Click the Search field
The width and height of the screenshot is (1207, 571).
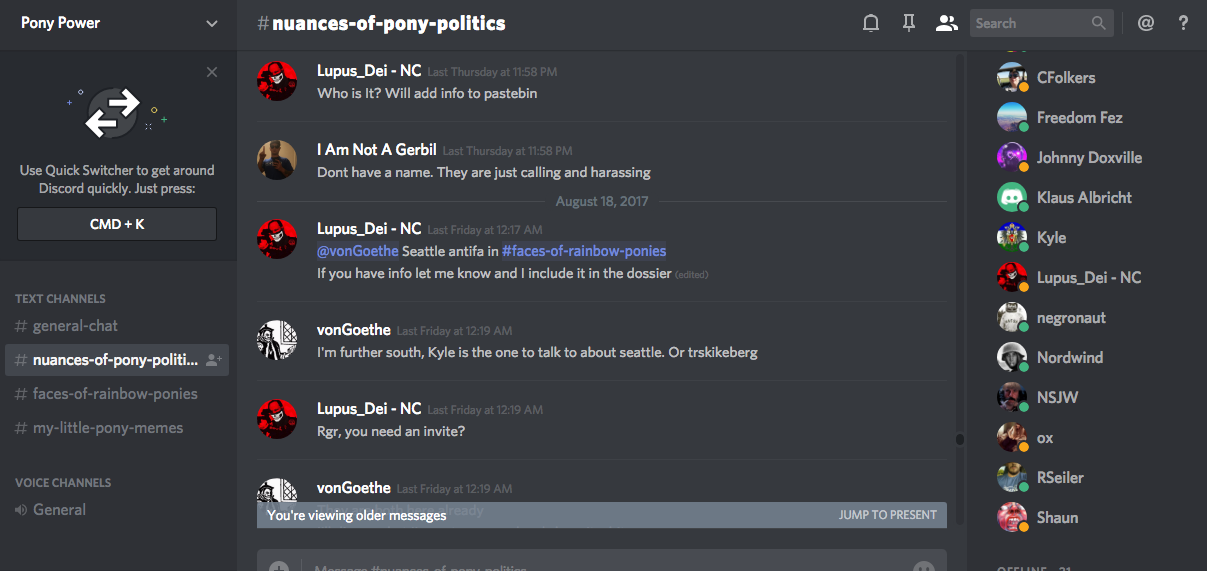[1030, 23]
